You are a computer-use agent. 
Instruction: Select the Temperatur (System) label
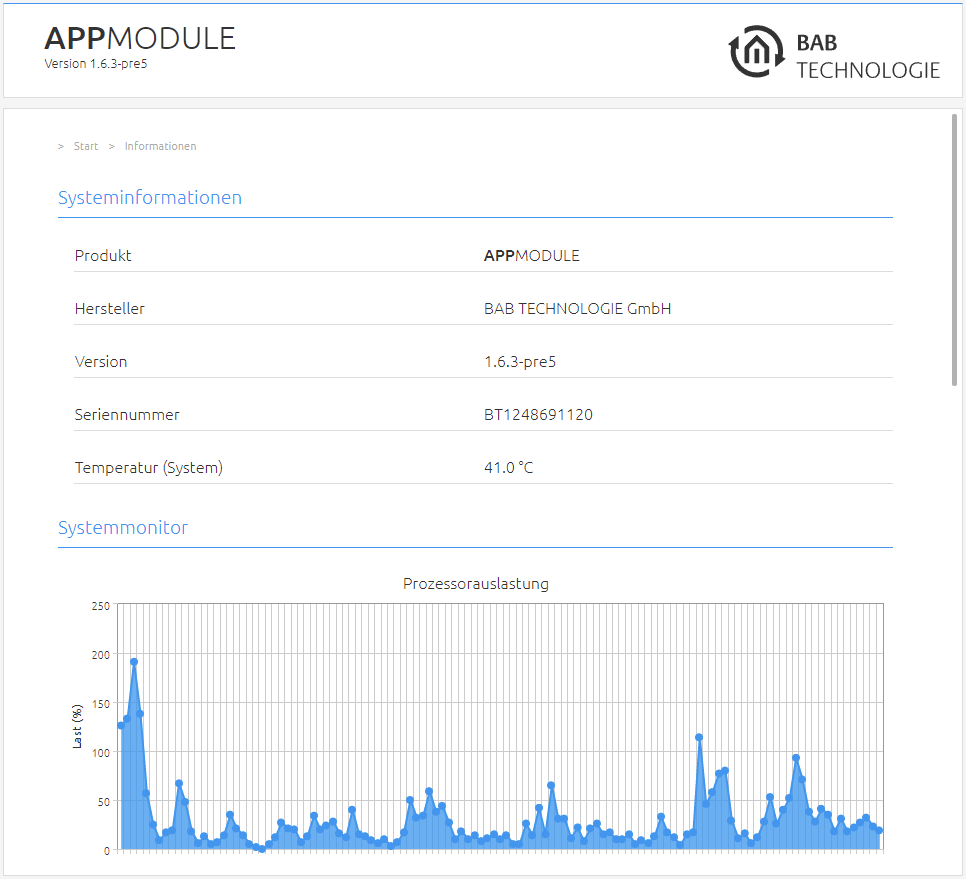pyautogui.click(x=148, y=468)
